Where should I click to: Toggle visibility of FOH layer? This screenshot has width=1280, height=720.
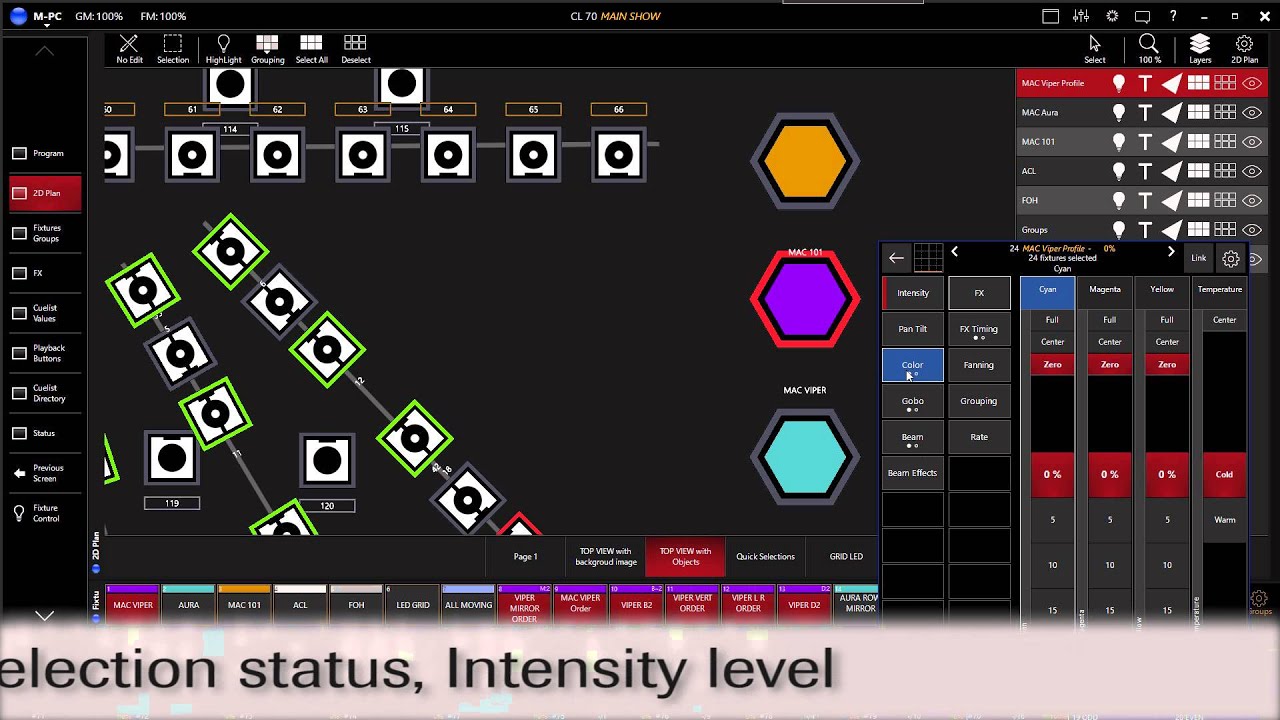[1252, 200]
